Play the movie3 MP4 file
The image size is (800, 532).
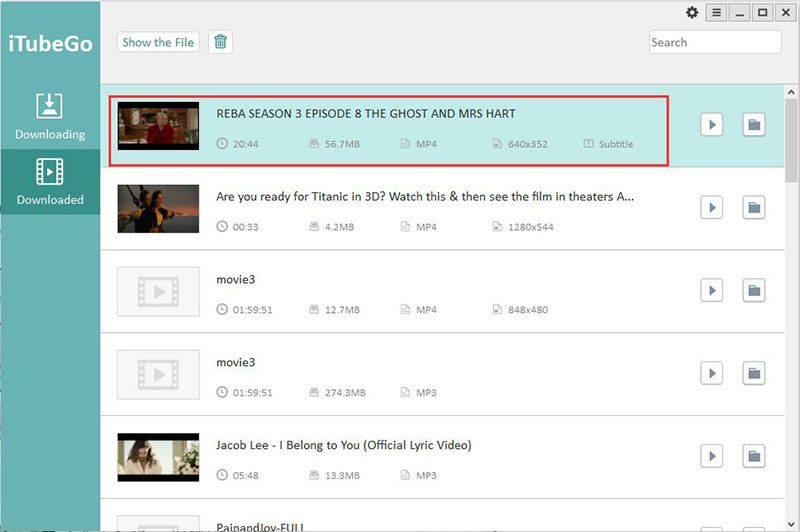pos(712,290)
